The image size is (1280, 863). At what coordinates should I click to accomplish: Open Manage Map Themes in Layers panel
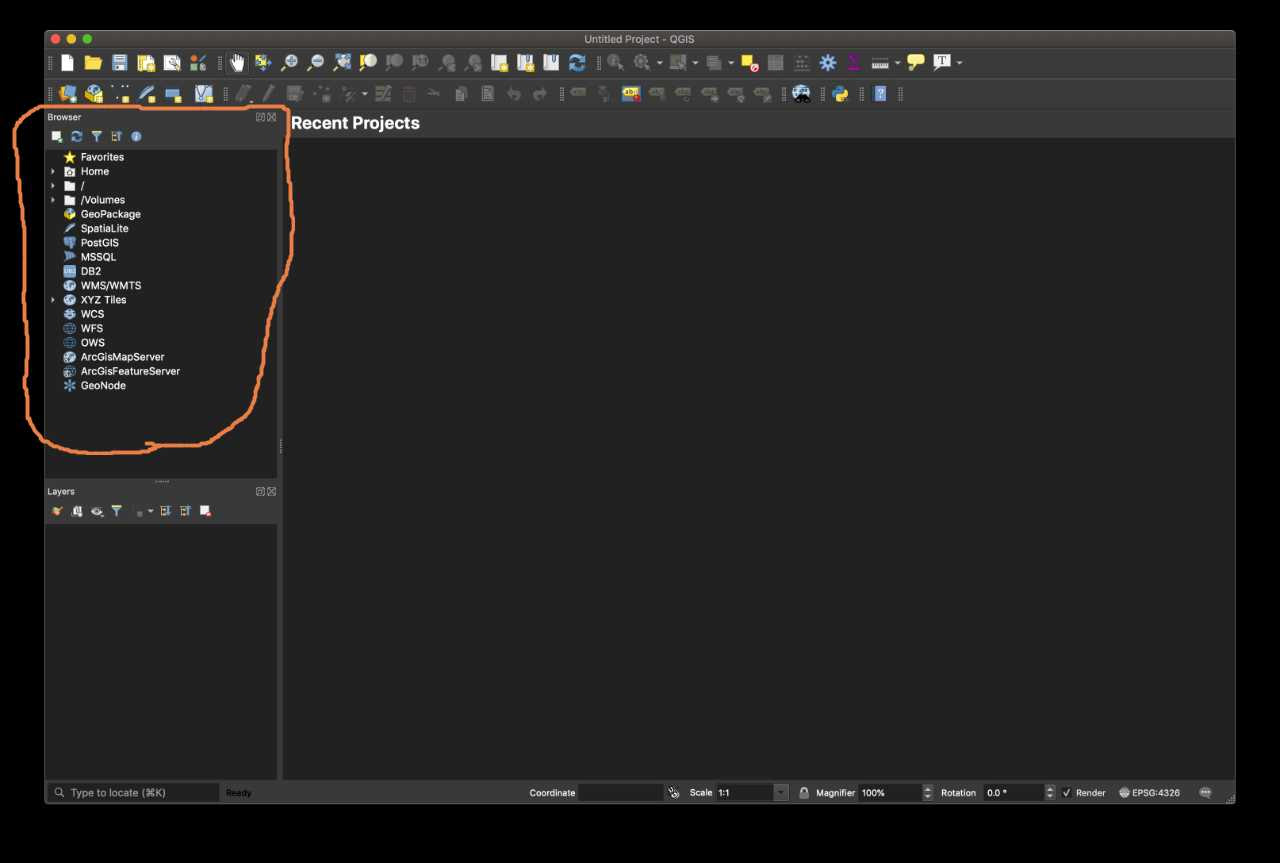coord(97,511)
